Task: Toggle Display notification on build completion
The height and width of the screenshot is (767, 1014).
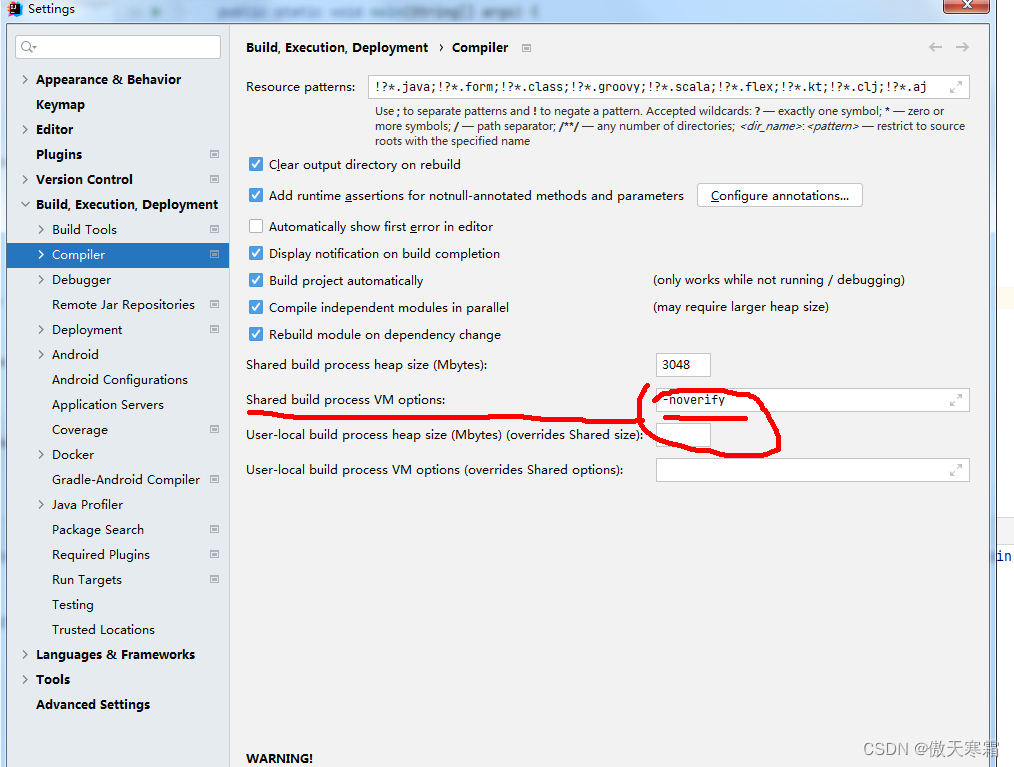Action: [x=256, y=254]
